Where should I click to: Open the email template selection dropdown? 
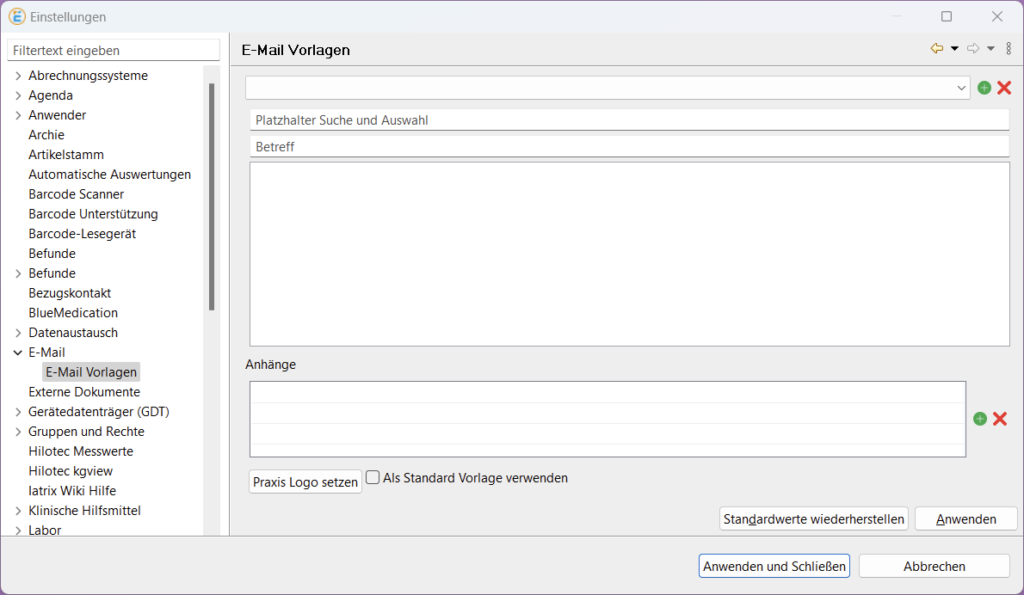[961, 88]
